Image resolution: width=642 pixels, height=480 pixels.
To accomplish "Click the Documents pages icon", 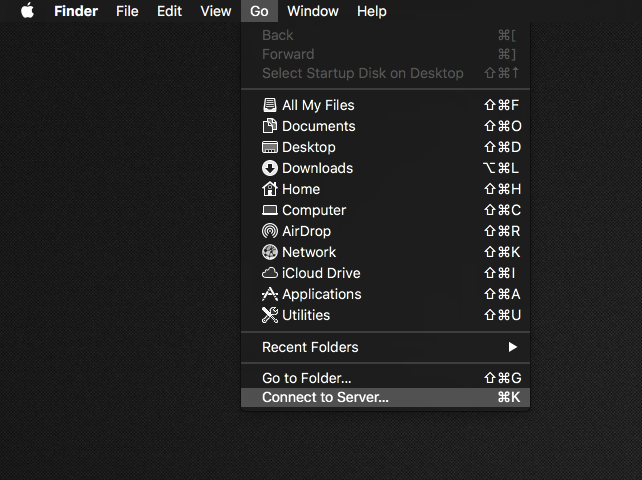I will pyautogui.click(x=269, y=126).
